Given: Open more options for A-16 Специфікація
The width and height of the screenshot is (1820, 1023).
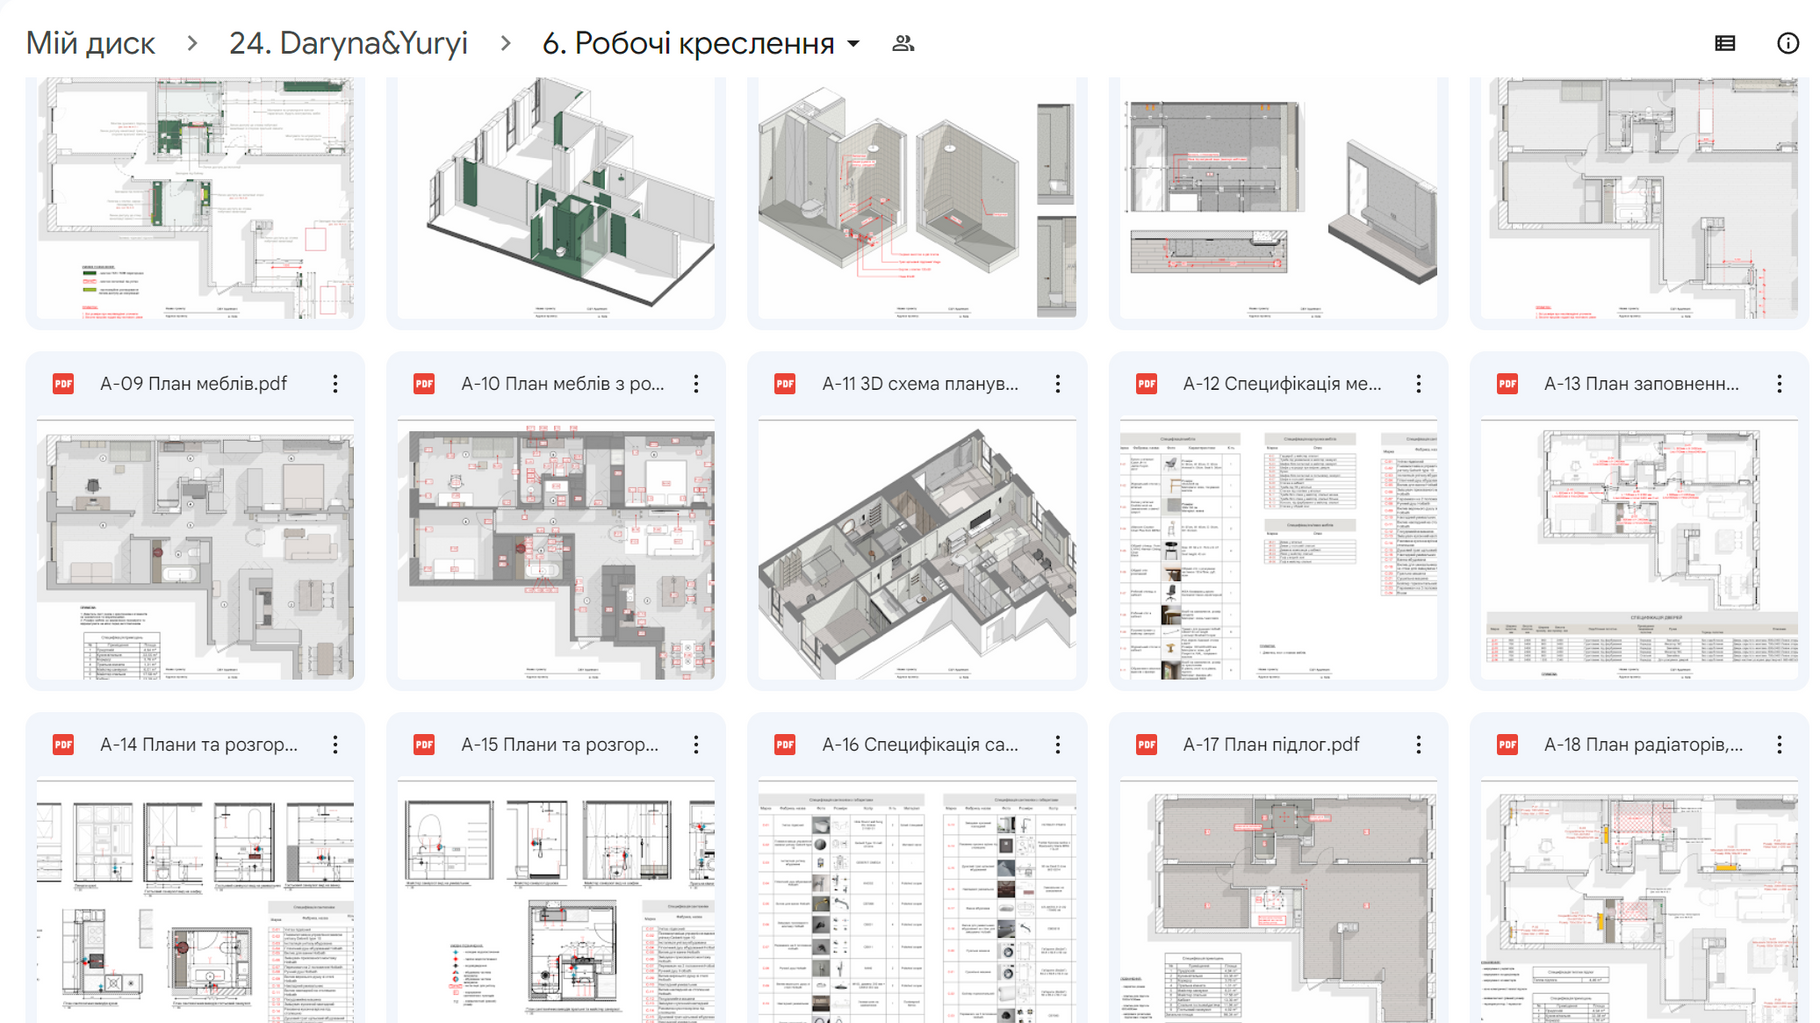Looking at the screenshot, I should point(1057,745).
